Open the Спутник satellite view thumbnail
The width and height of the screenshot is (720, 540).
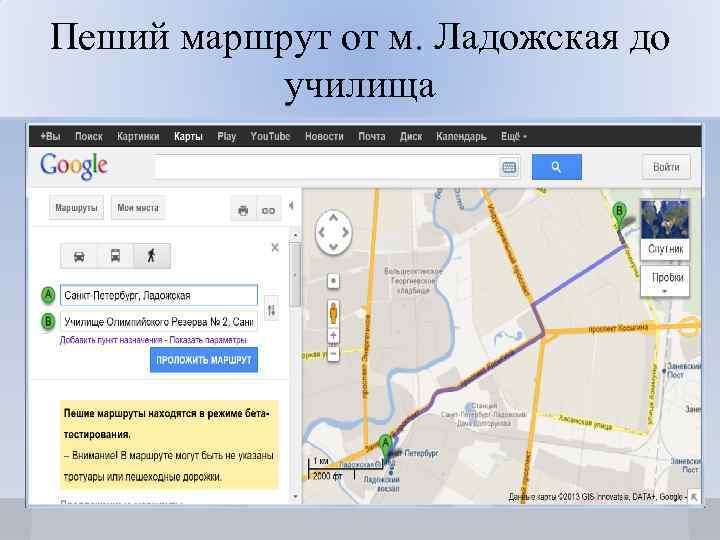click(665, 229)
